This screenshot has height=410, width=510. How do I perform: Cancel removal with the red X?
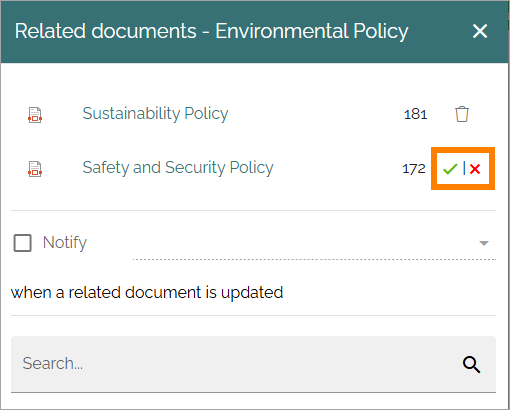(475, 169)
